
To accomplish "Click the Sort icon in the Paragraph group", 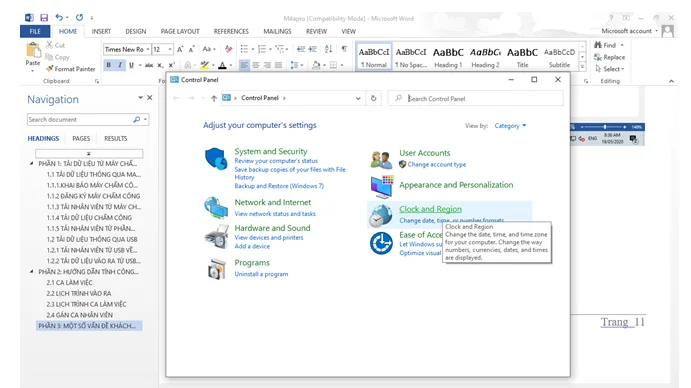I will pyautogui.click(x=328, y=49).
